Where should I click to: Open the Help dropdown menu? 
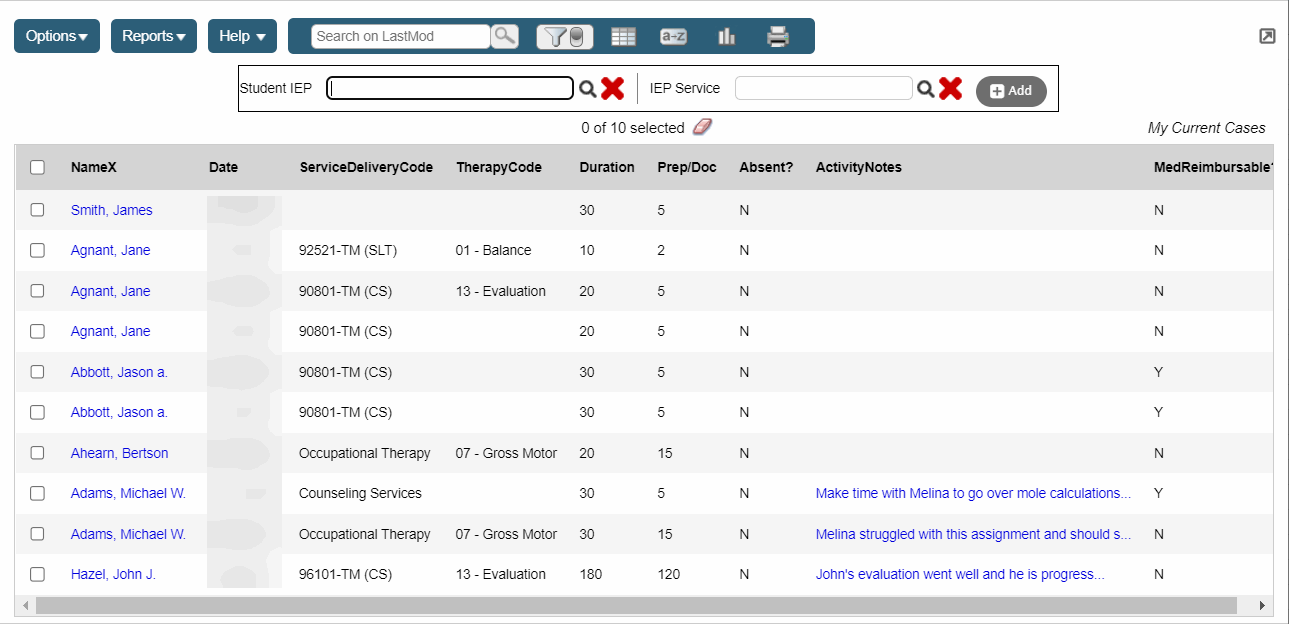tap(242, 36)
